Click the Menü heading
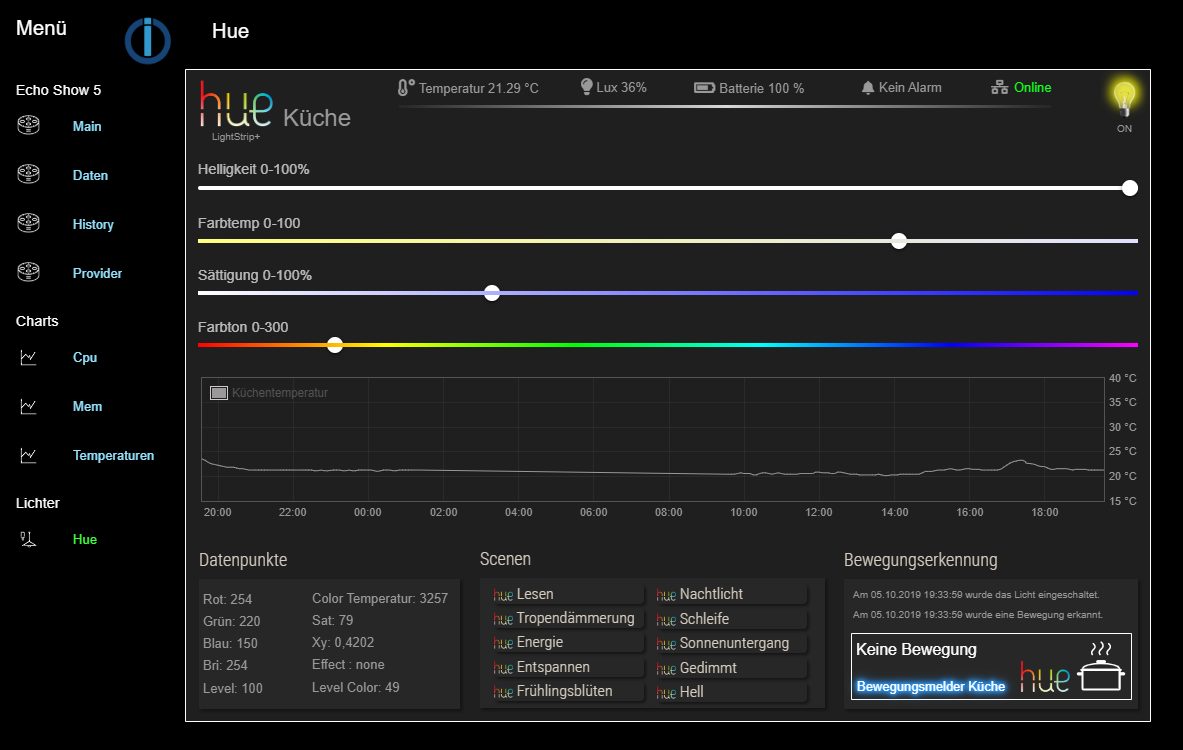The height and width of the screenshot is (750, 1183). (41, 28)
